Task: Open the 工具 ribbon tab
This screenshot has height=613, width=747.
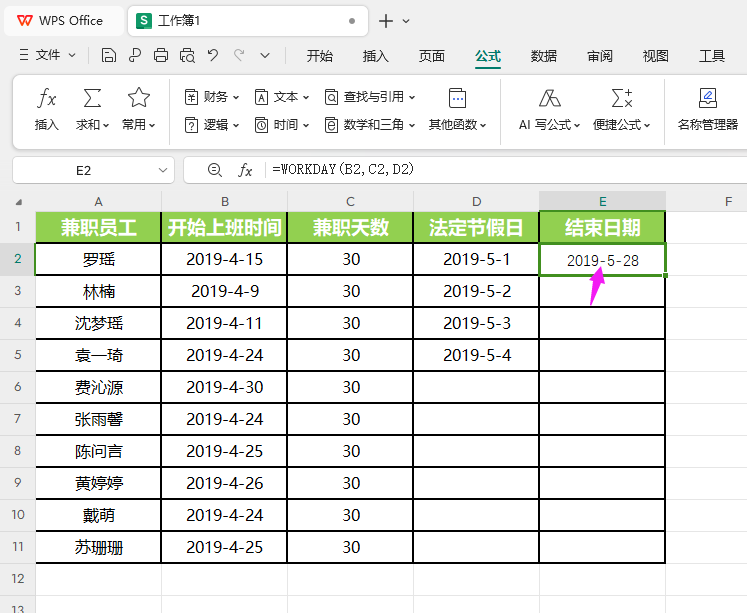Action: (712, 56)
